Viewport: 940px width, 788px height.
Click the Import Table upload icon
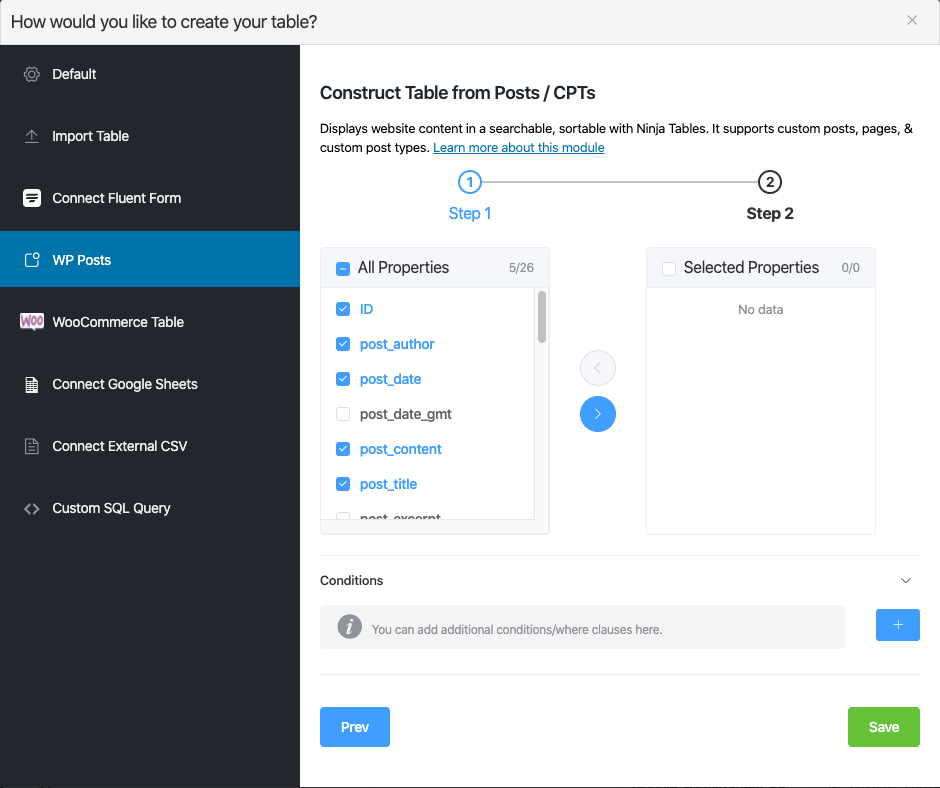click(x=32, y=136)
